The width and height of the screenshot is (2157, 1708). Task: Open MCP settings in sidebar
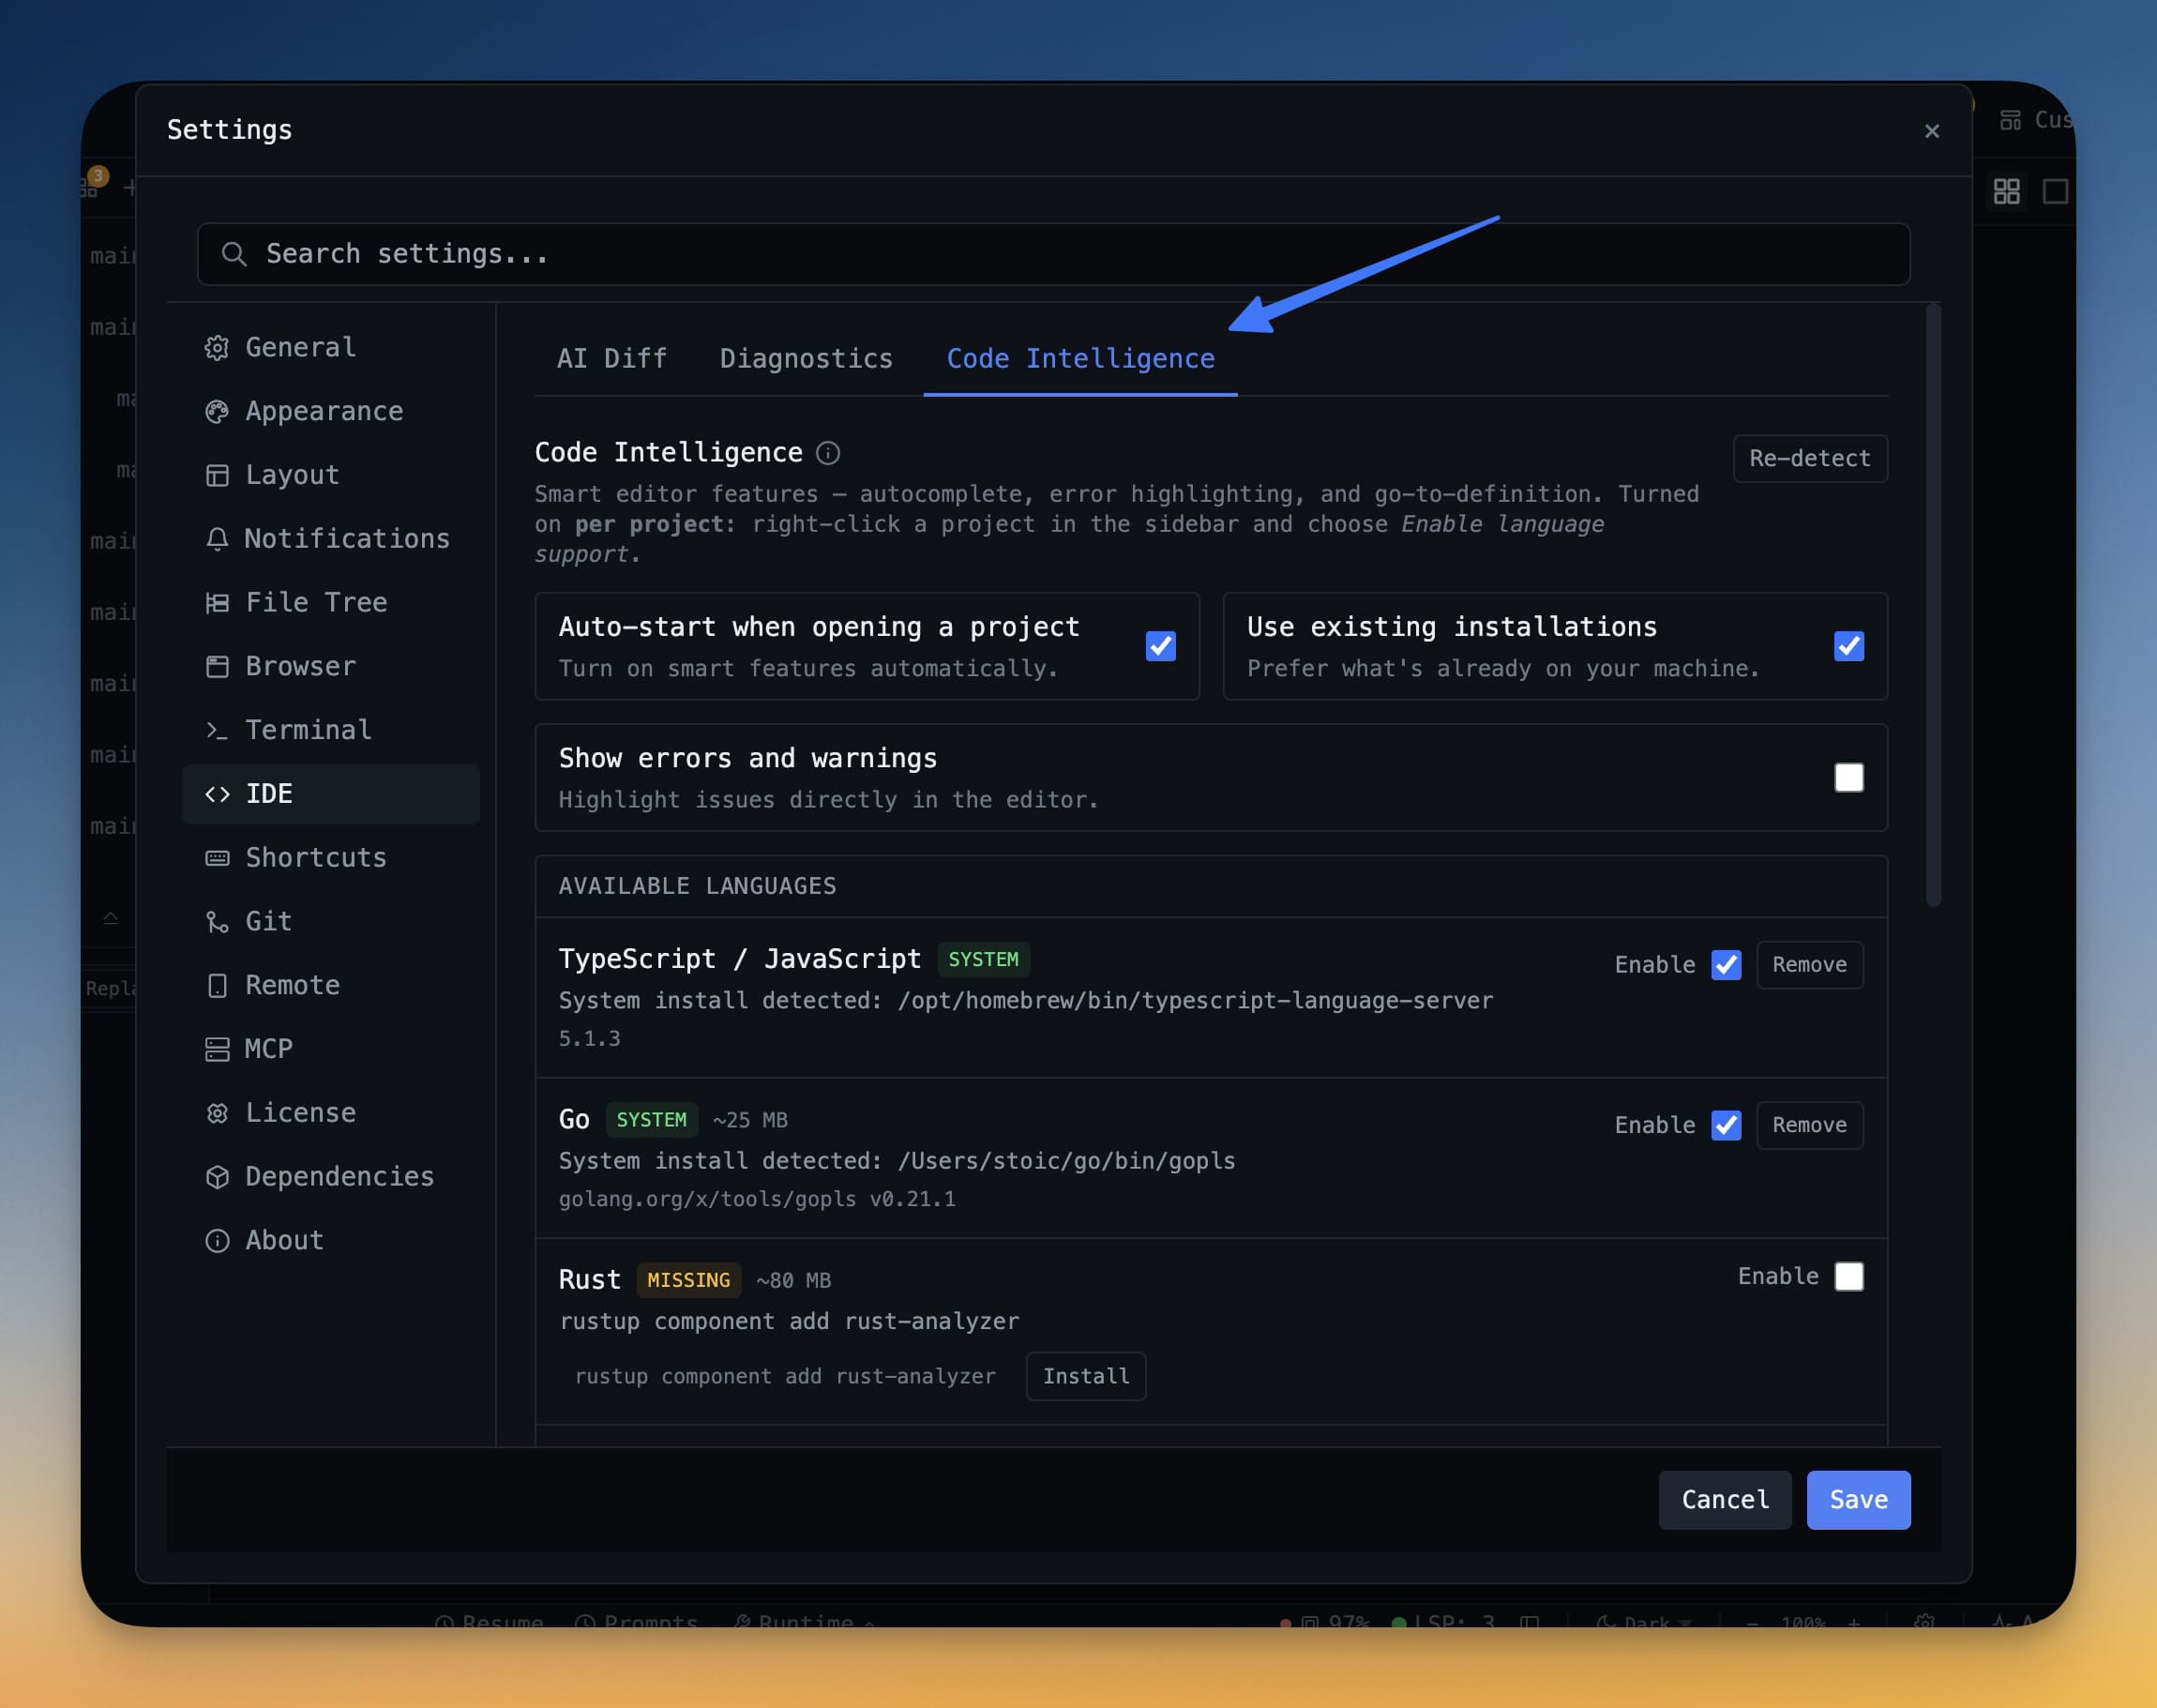click(x=270, y=1048)
